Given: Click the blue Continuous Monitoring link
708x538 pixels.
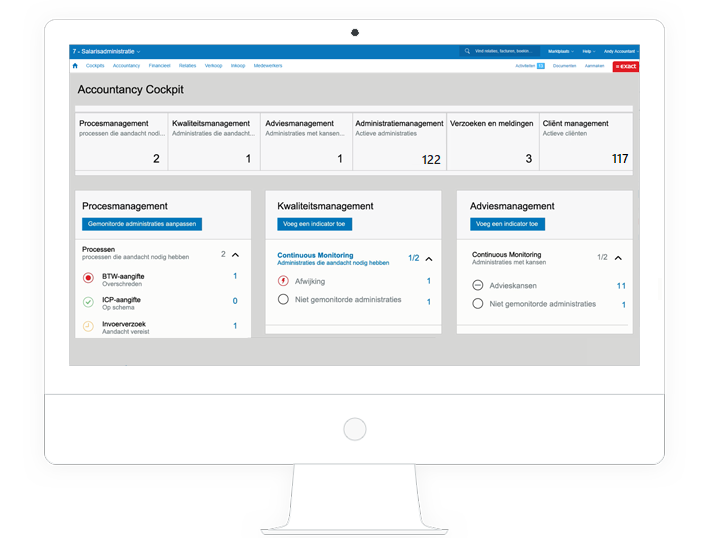Looking at the screenshot, I should [x=315, y=255].
